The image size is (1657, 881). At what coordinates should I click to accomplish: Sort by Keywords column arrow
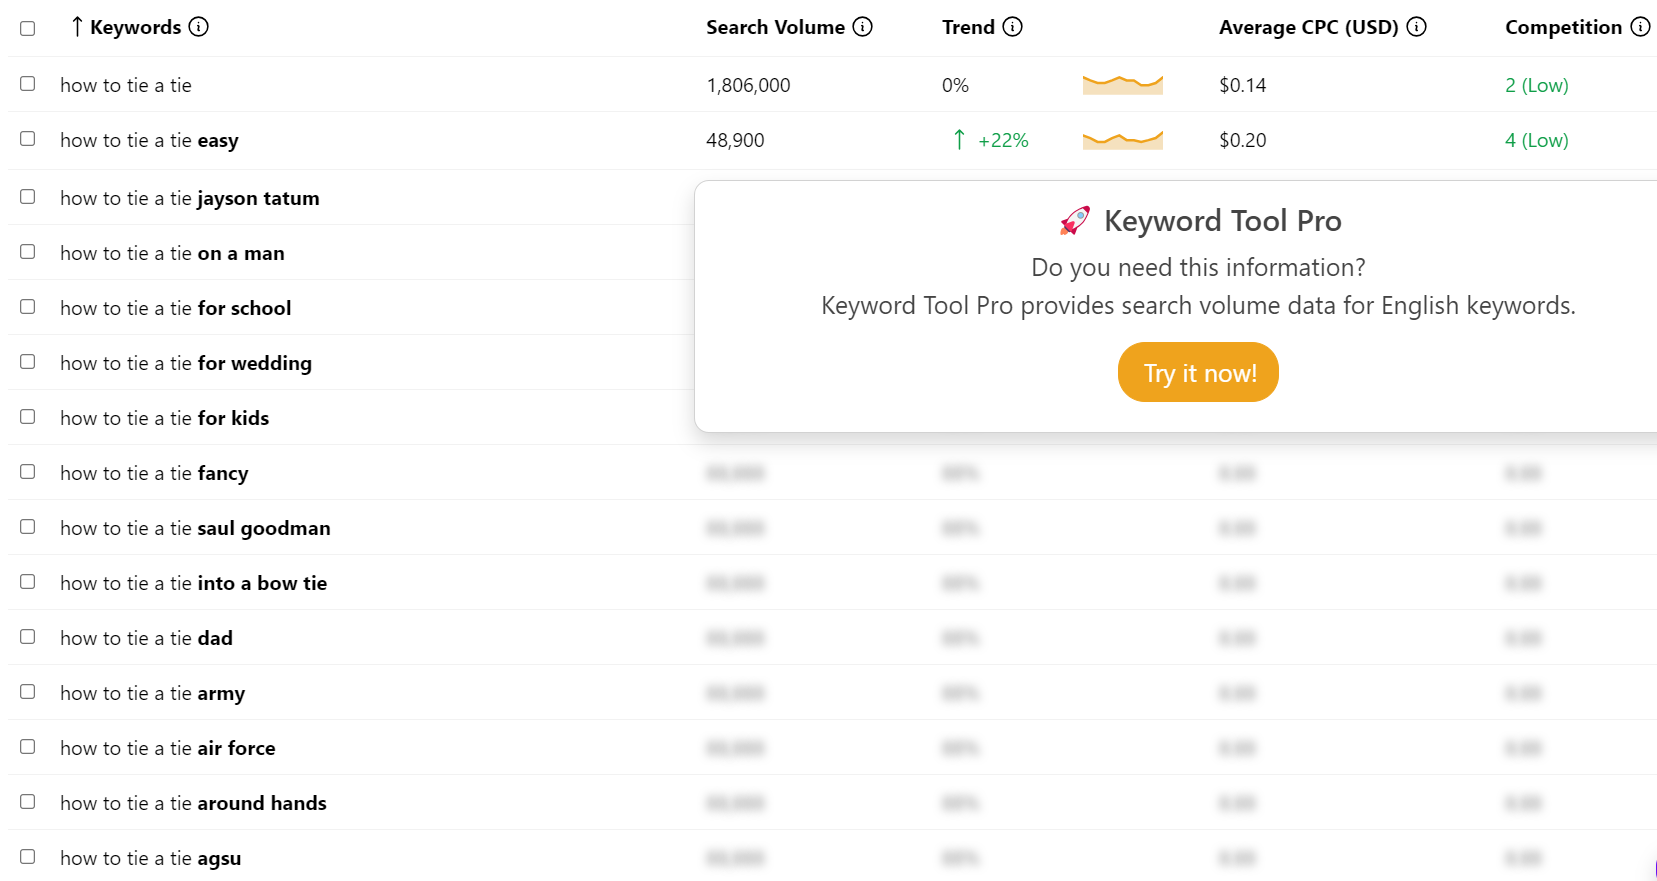click(x=77, y=27)
